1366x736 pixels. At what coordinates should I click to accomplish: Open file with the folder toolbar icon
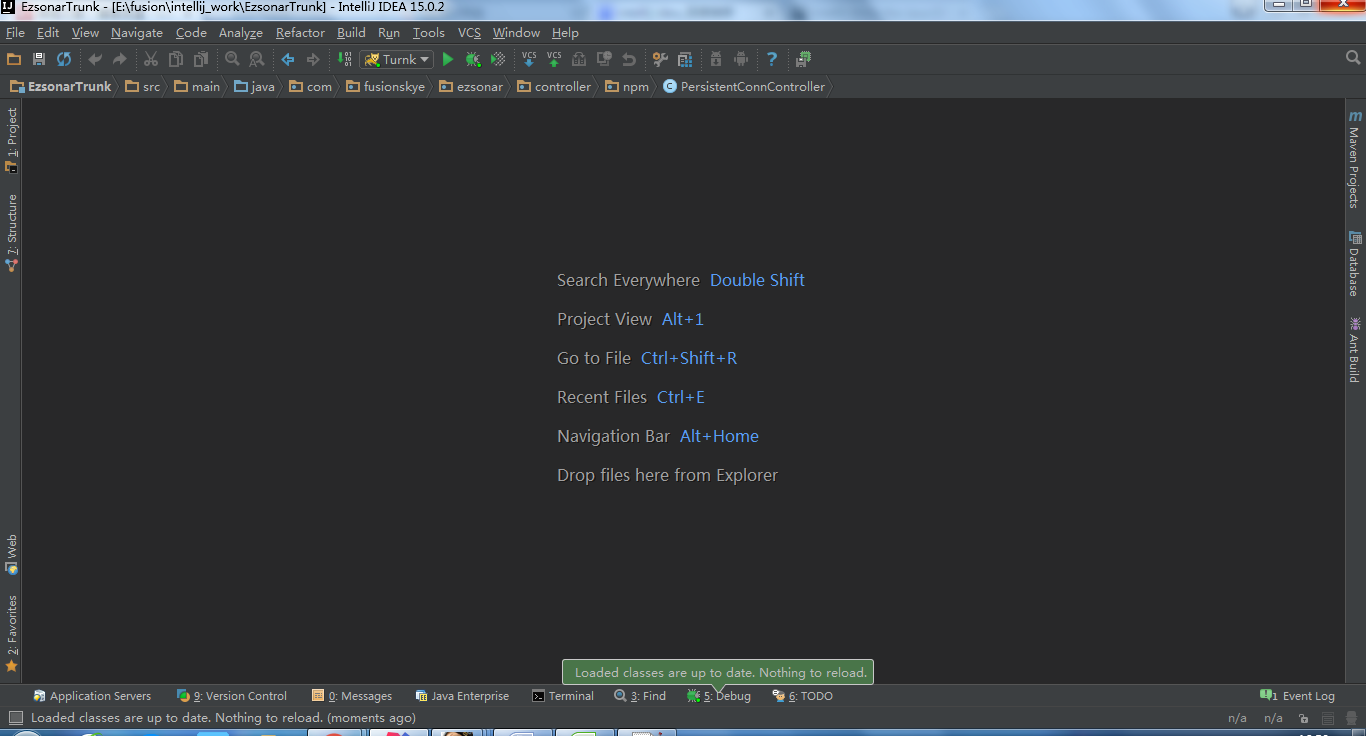coord(14,59)
